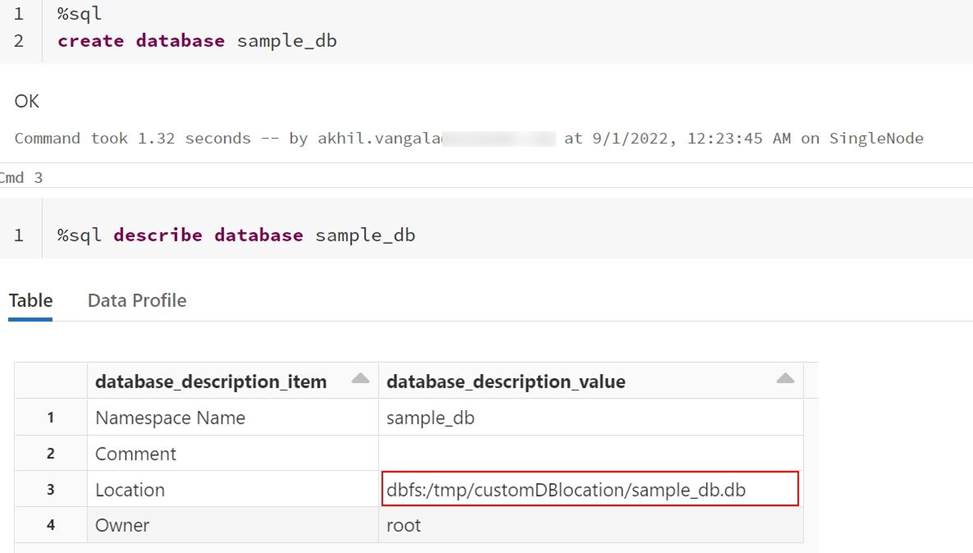Click the database_description_value column header
Image resolution: width=973 pixels, height=553 pixels.
click(506, 382)
